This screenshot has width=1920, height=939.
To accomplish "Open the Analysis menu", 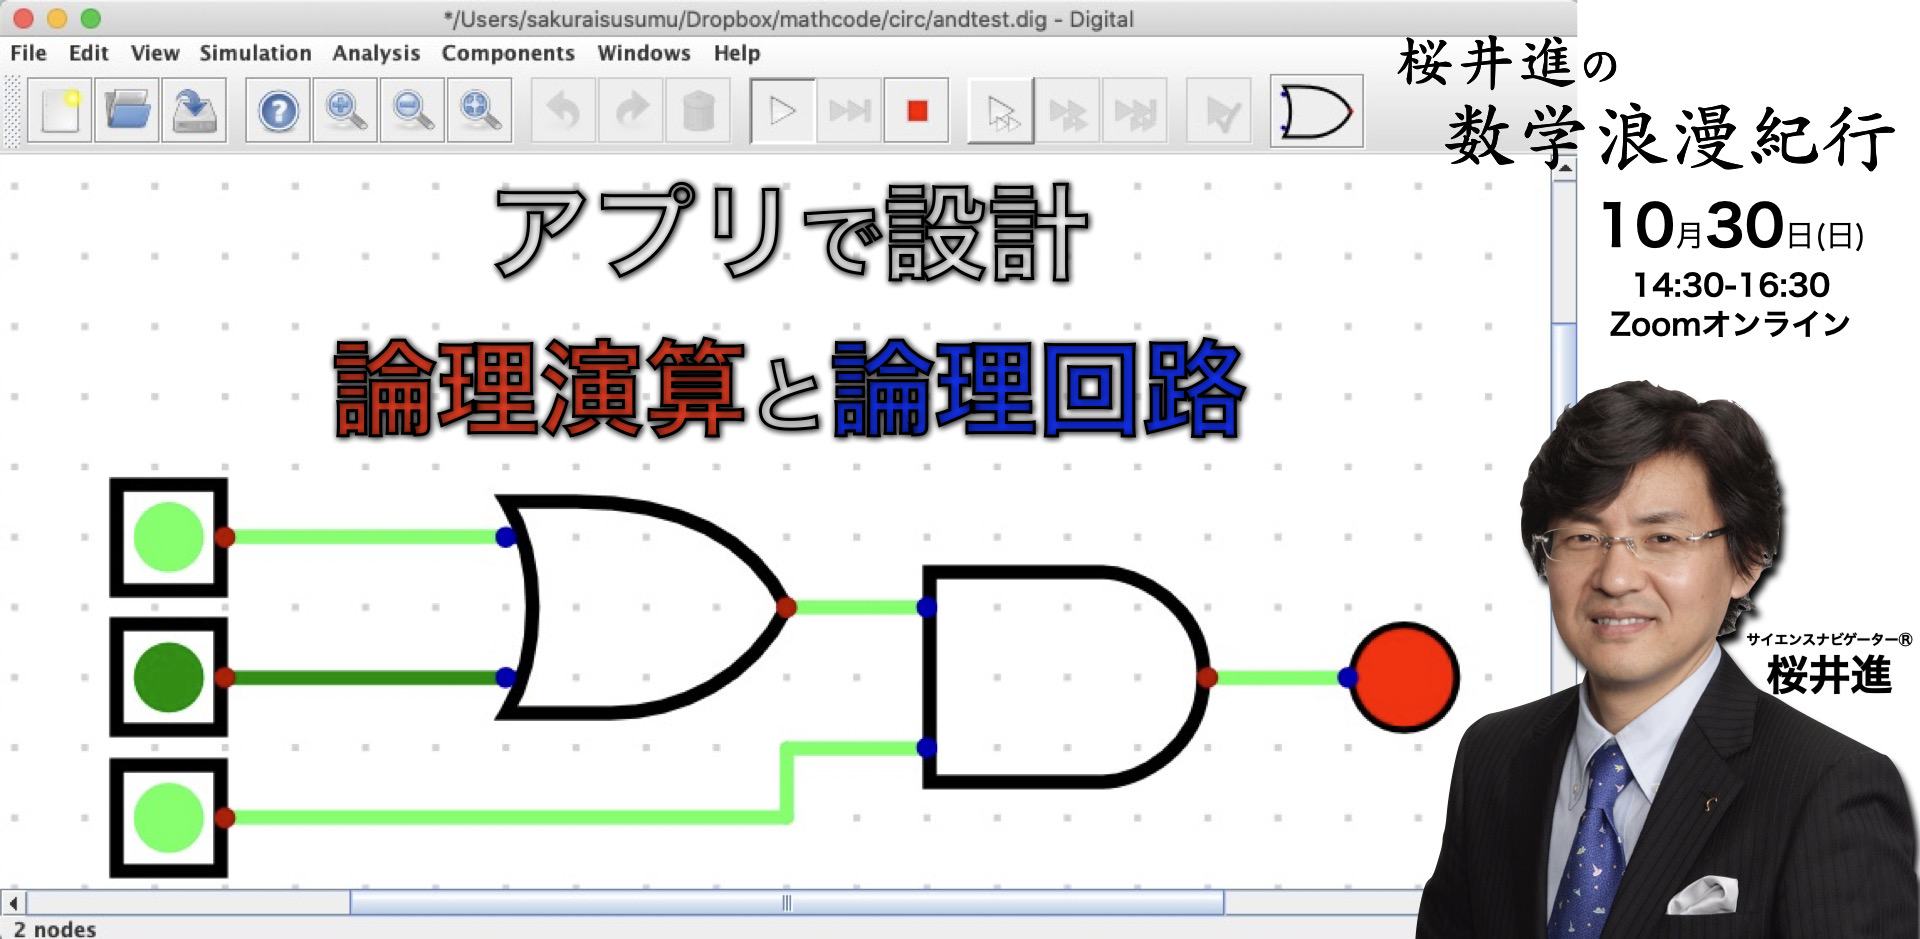I will [376, 53].
